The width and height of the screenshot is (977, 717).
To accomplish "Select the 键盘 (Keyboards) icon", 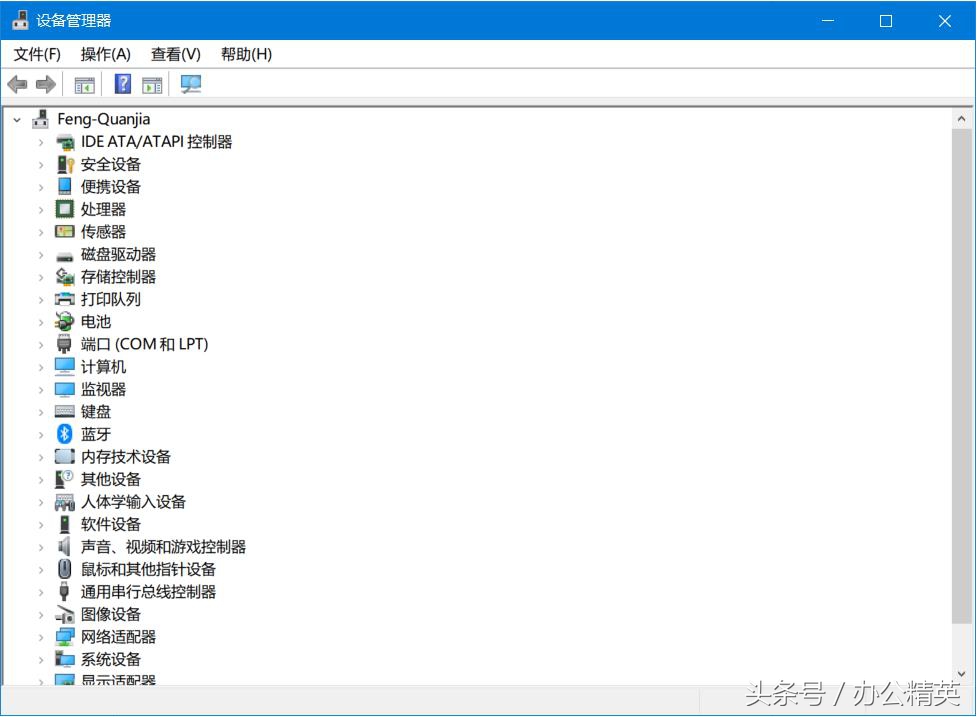I will tap(64, 411).
